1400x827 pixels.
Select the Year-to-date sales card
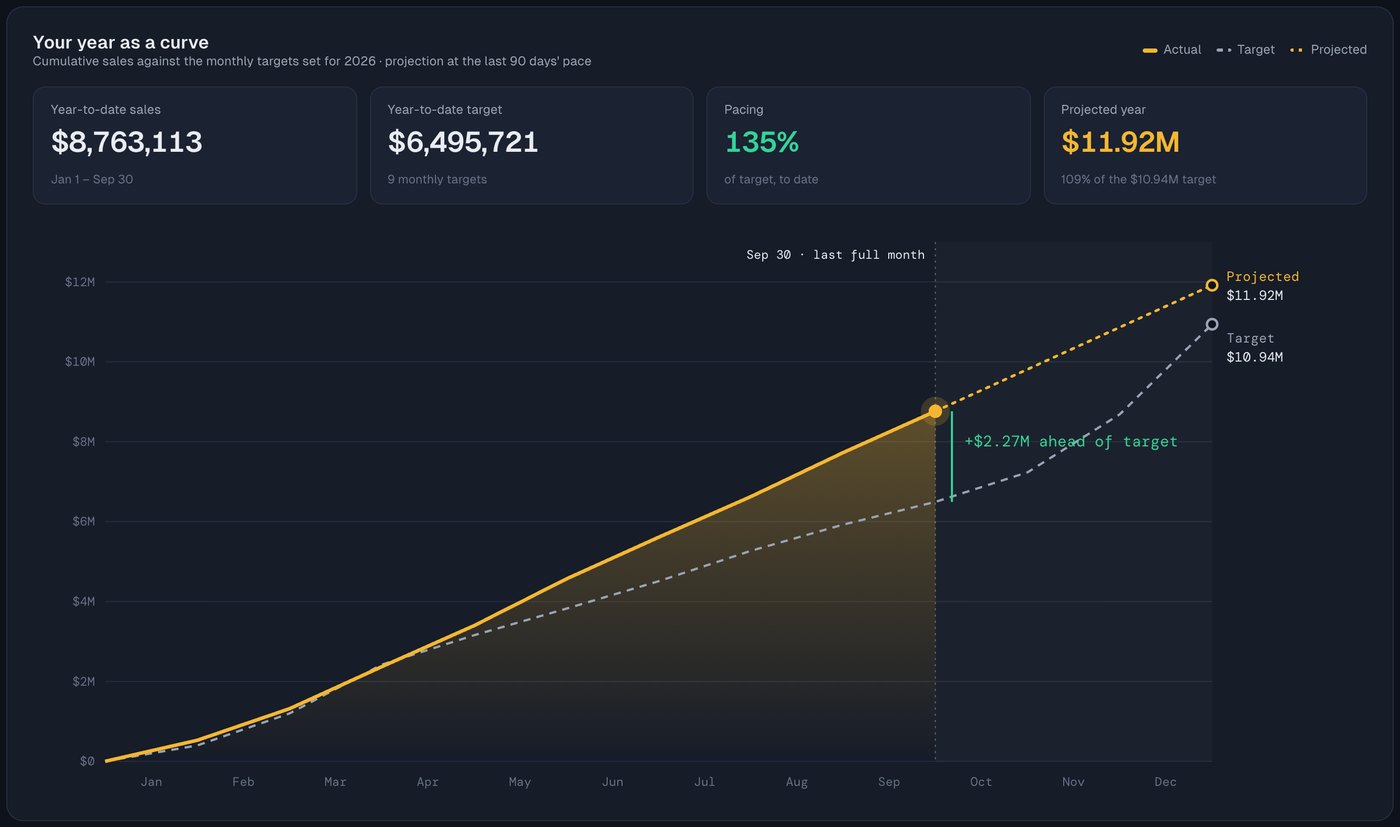click(195, 145)
